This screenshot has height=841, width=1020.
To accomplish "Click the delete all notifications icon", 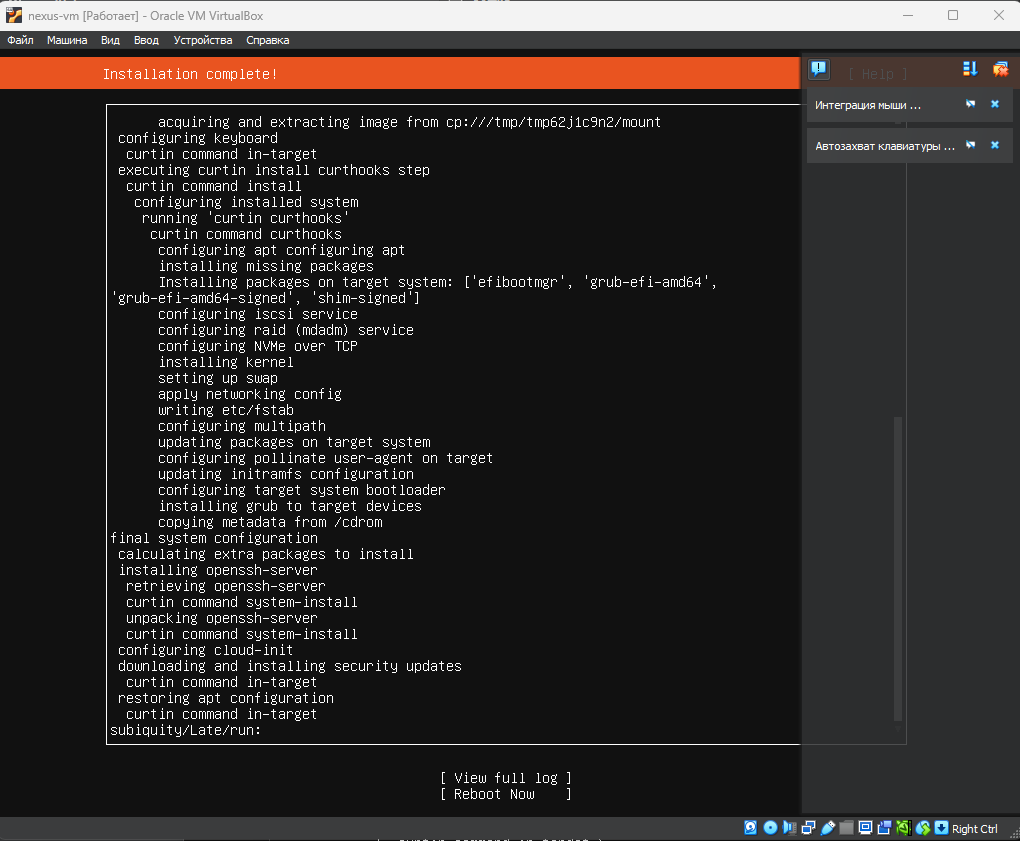I will point(1000,69).
